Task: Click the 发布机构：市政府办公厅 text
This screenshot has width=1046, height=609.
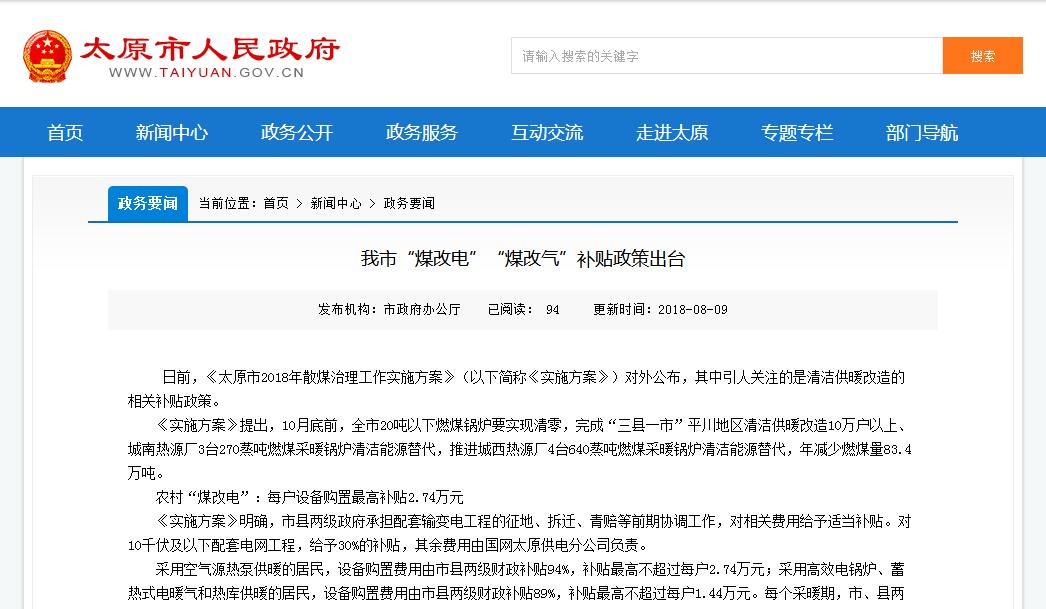Action: tap(389, 310)
